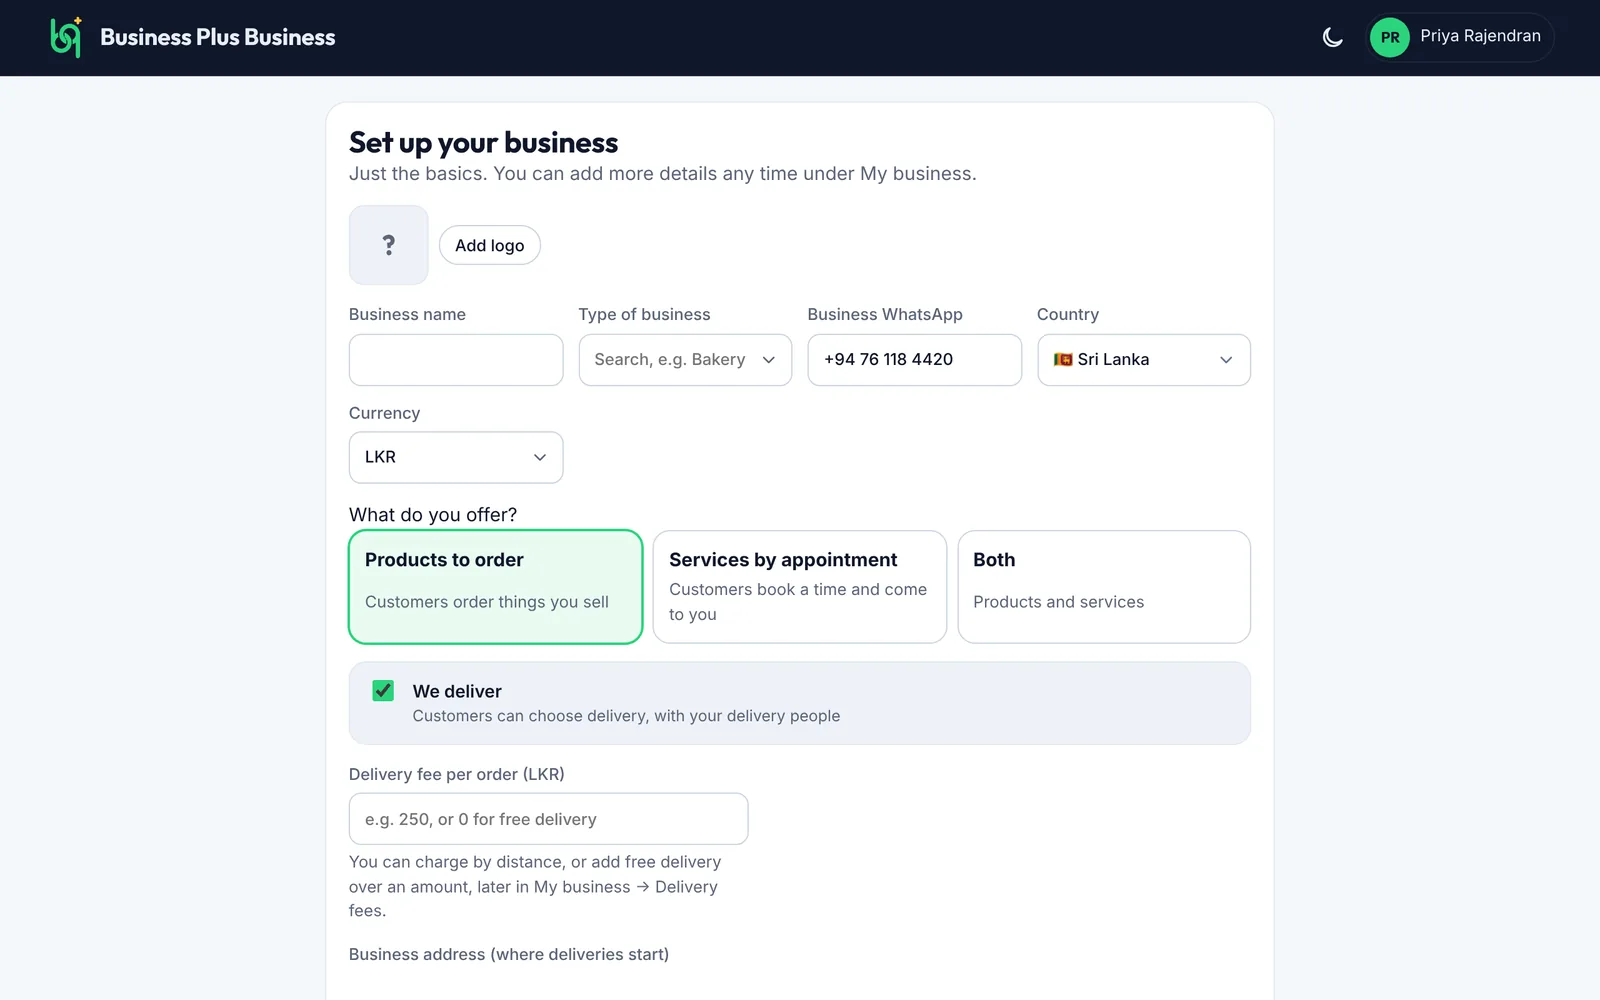Click the Sri Lanka flag icon

[1063, 359]
